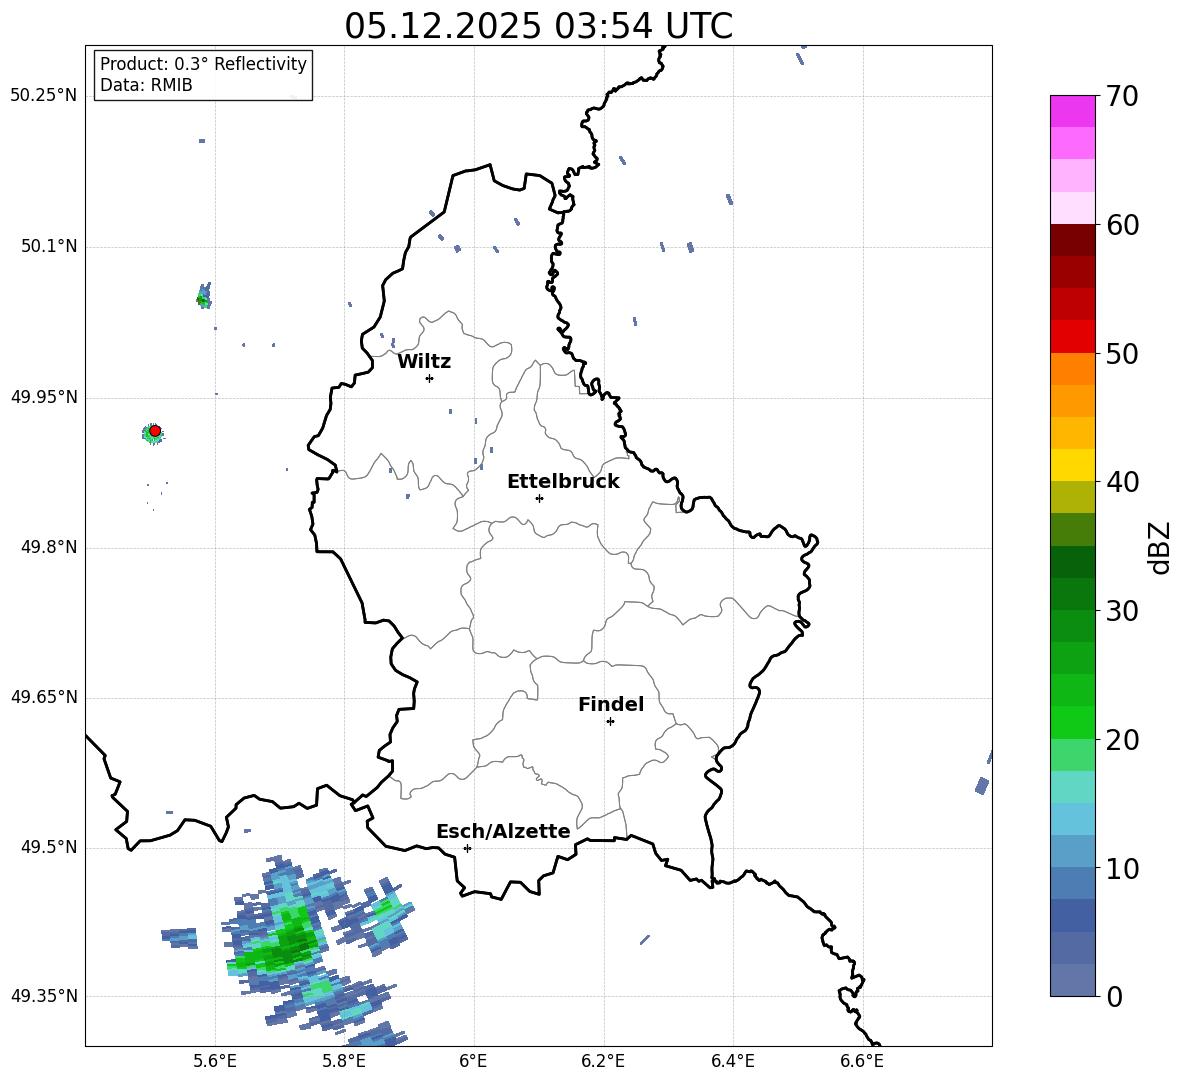Click the Findel city label
Image resolution: width=1184 pixels, height=1081 pixels.
tap(611, 704)
